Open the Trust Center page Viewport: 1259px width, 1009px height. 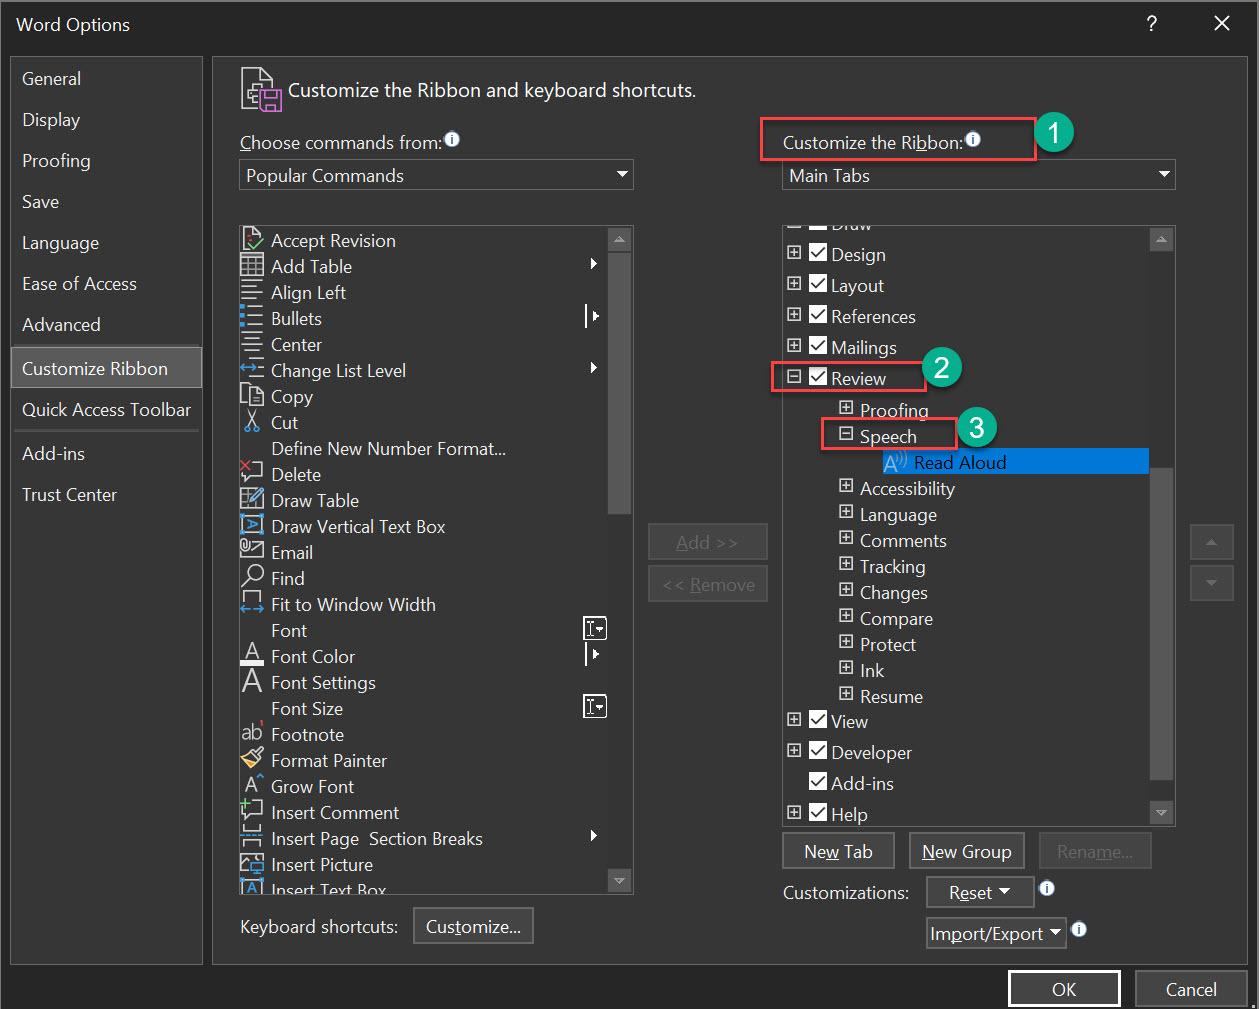click(x=106, y=494)
